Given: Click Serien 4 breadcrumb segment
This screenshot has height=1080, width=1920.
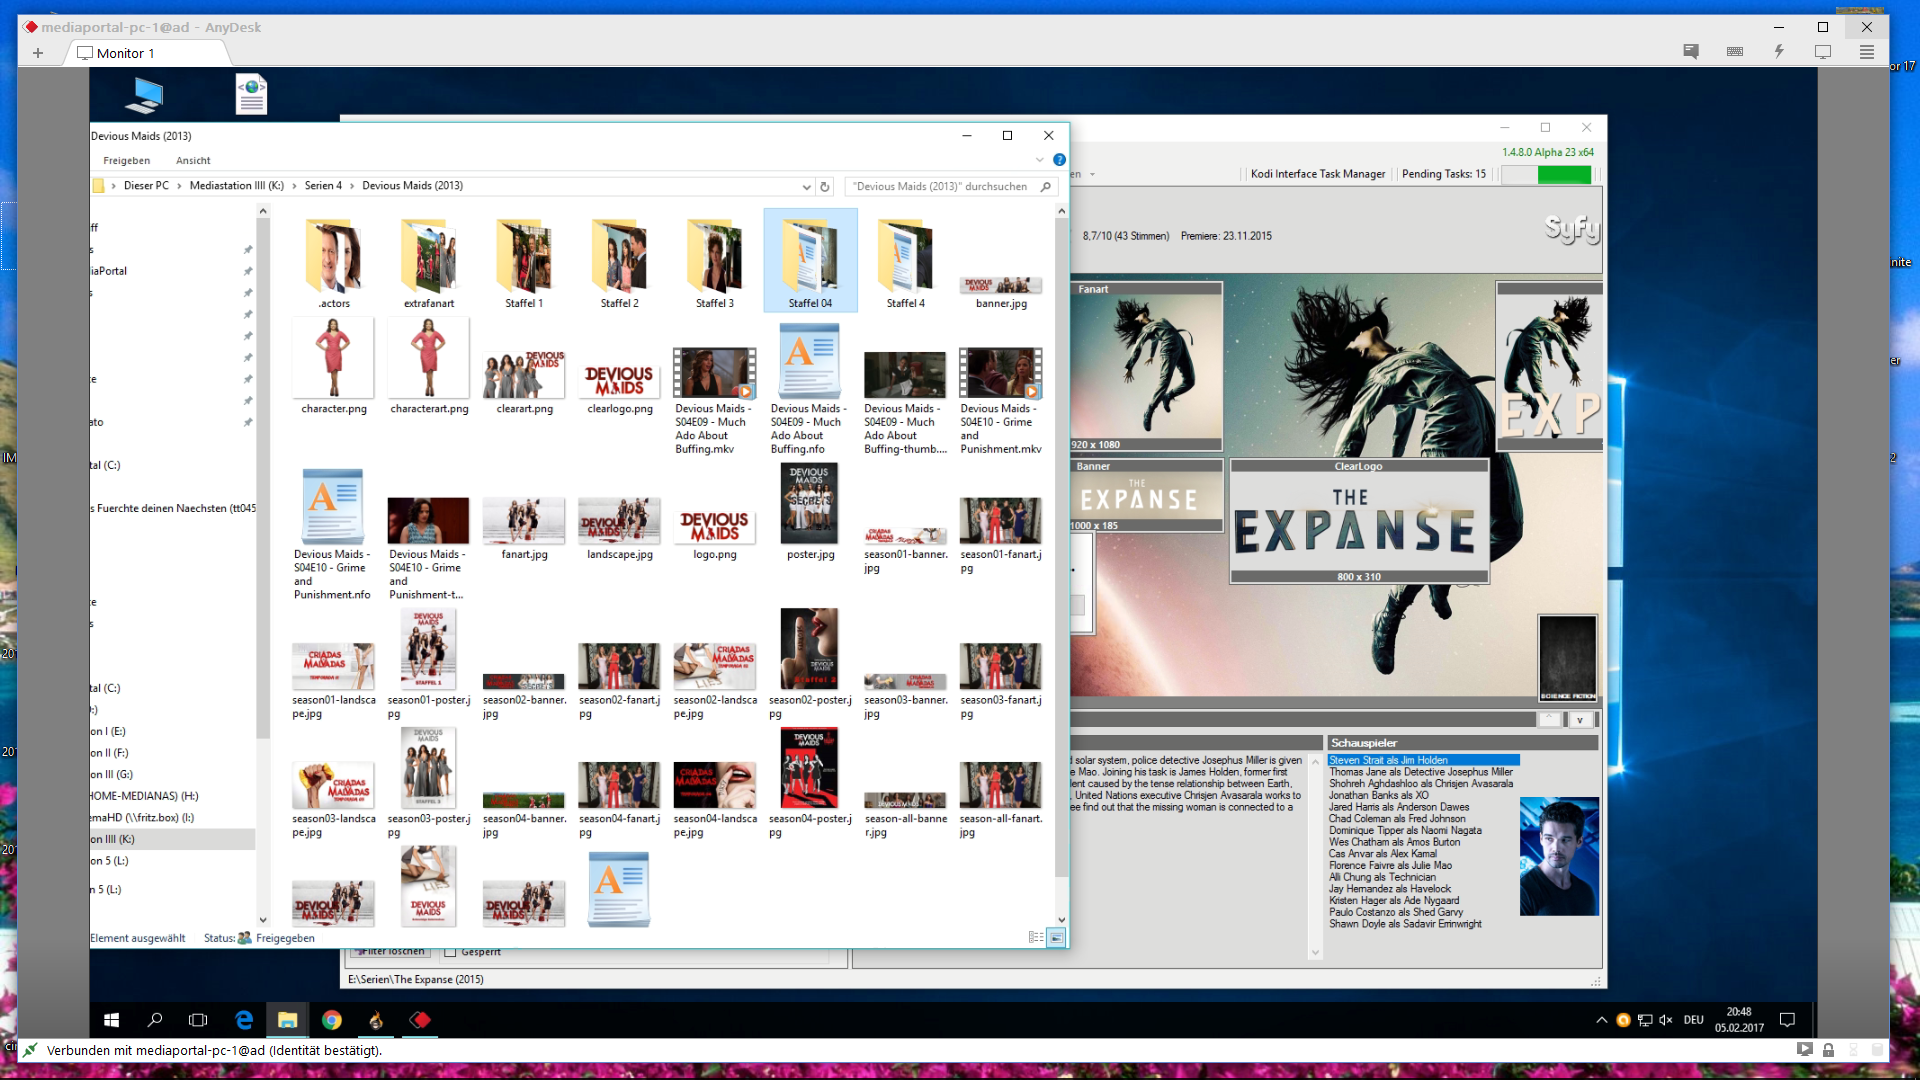Looking at the screenshot, I should click(x=323, y=185).
